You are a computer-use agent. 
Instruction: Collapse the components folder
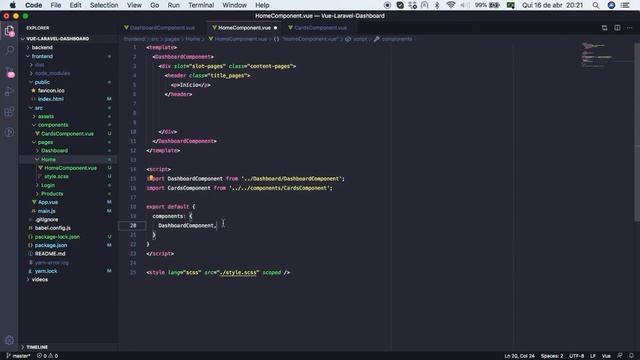pos(53,125)
